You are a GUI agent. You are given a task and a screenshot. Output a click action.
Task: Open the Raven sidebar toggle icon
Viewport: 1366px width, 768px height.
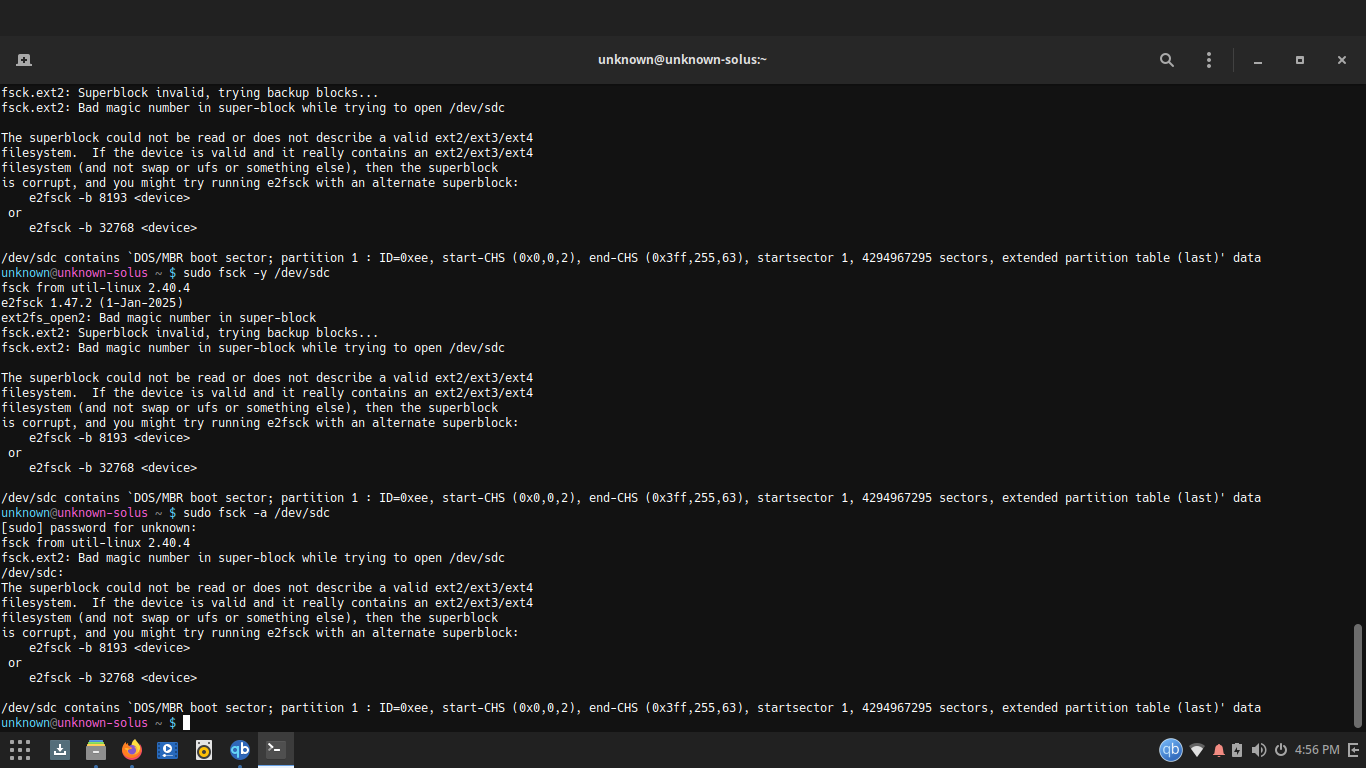(1353, 750)
